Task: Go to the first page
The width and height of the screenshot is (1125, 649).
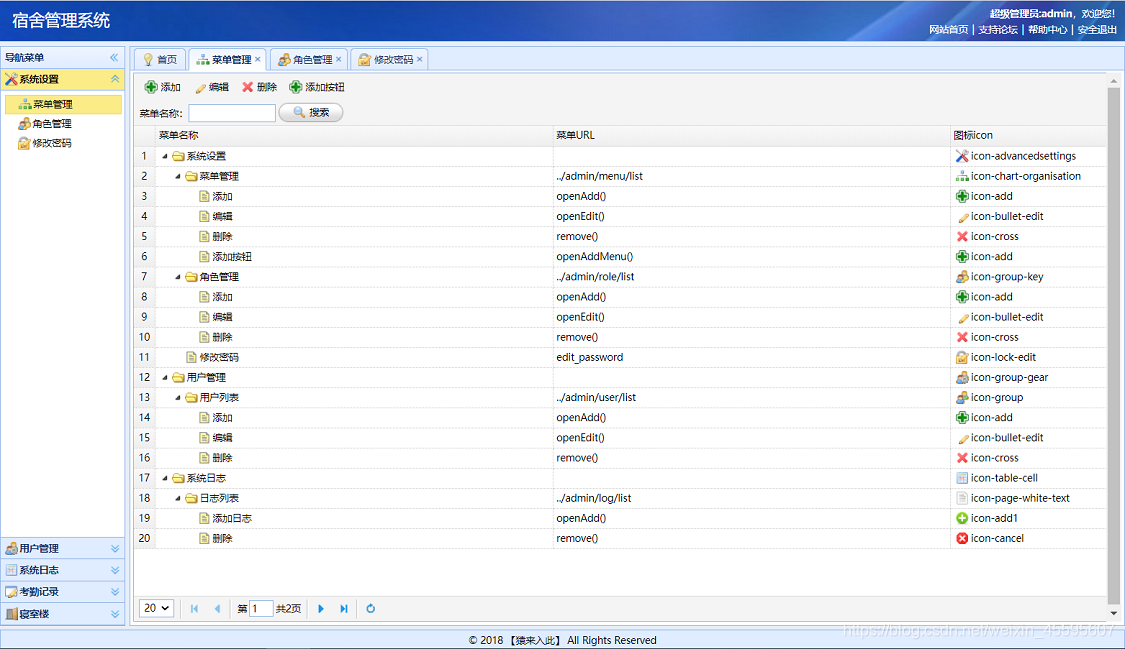Action: pyautogui.click(x=194, y=608)
